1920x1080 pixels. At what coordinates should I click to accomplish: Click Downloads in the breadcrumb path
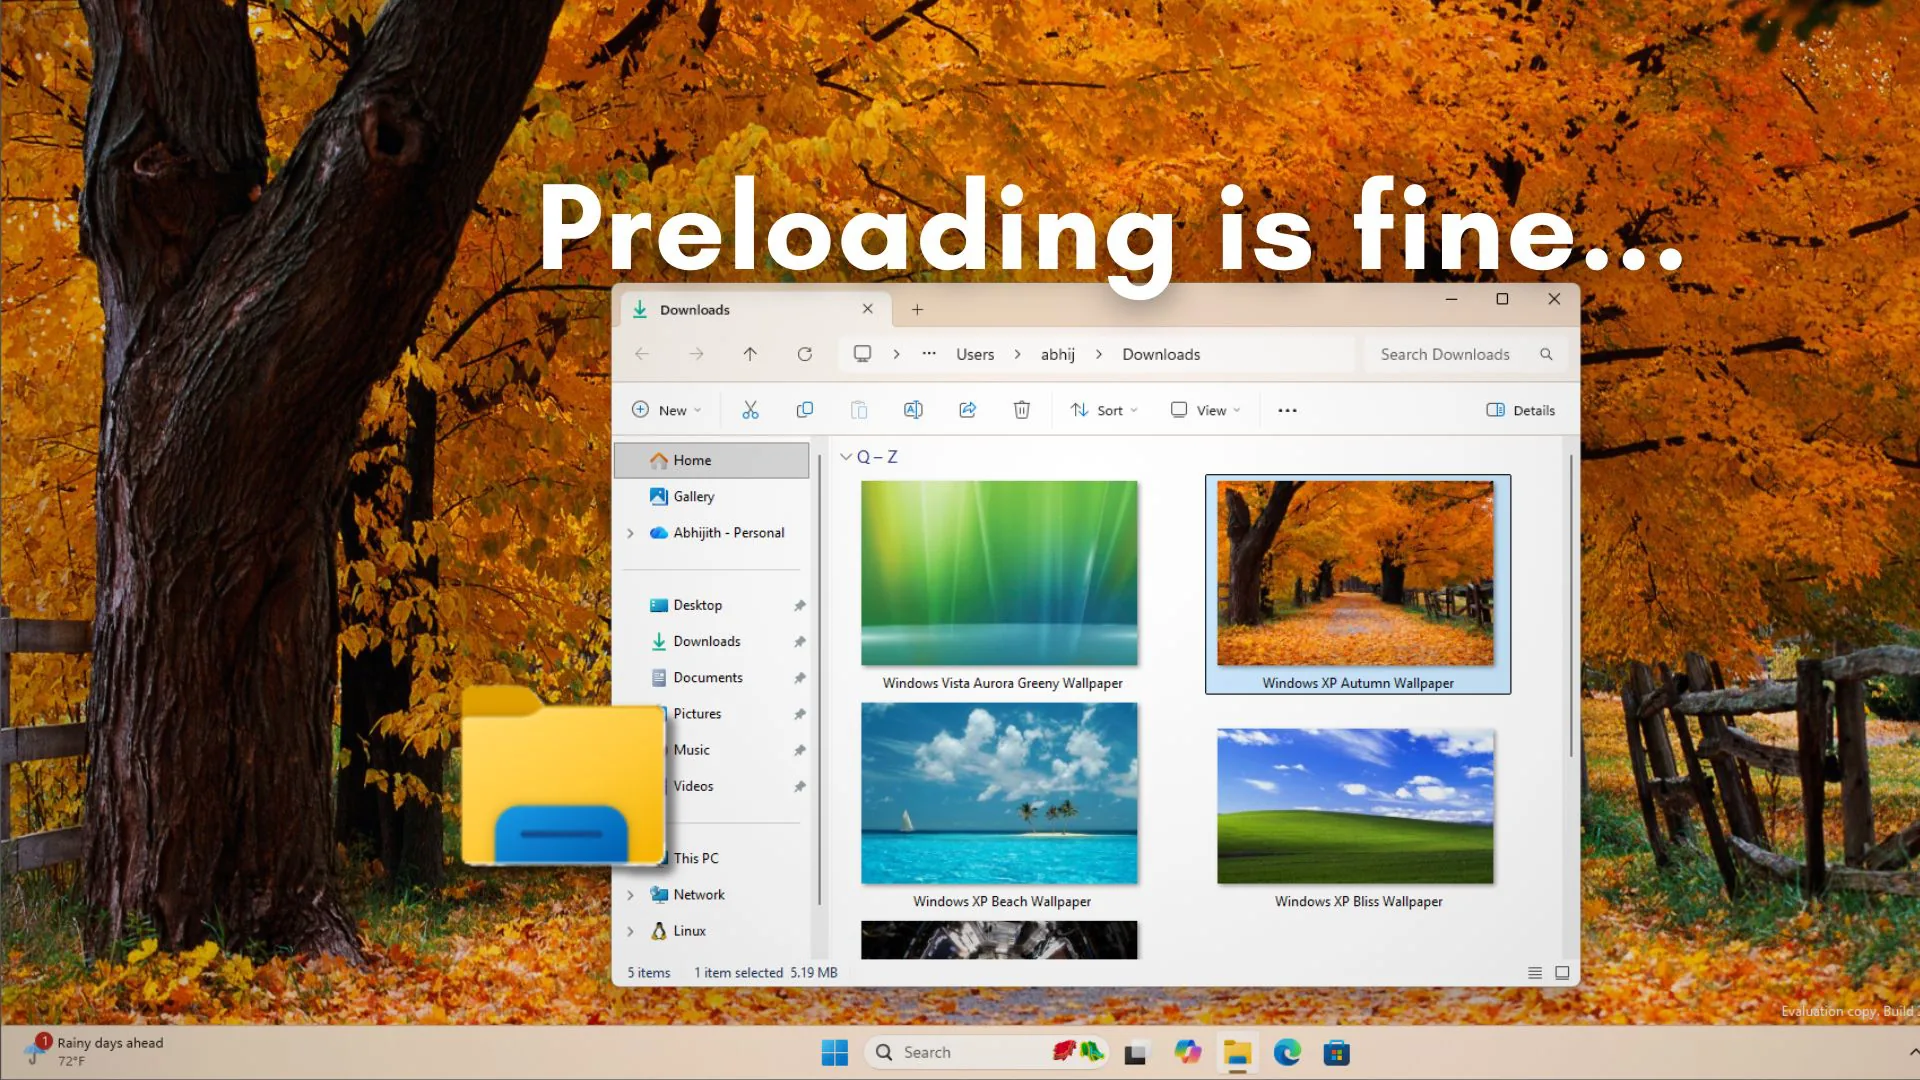tap(1161, 354)
